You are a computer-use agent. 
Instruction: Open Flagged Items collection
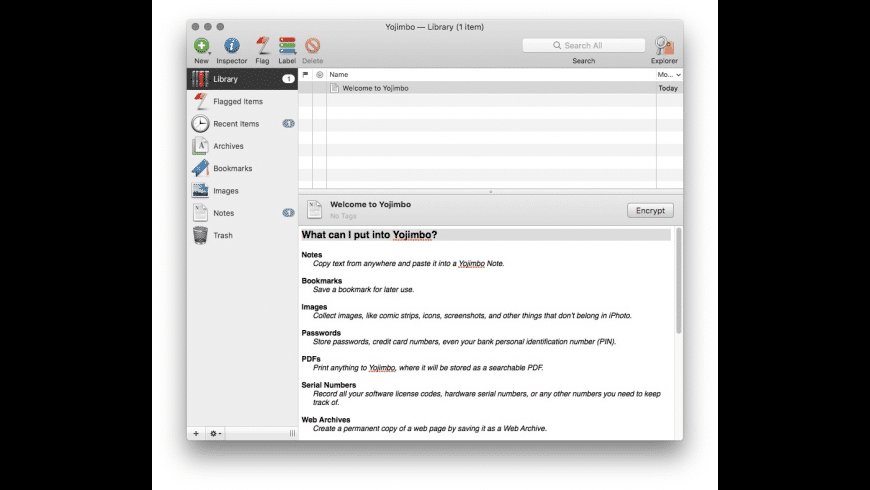pos(242,102)
